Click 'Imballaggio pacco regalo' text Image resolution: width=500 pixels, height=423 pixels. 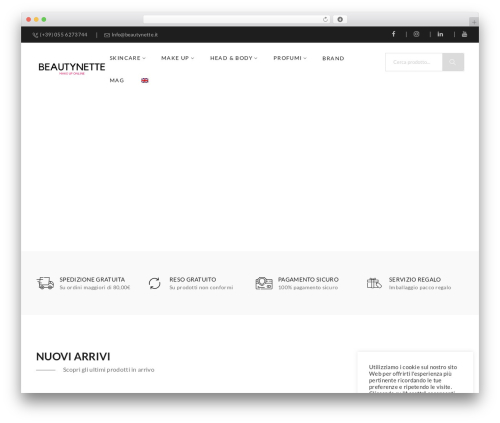point(420,287)
